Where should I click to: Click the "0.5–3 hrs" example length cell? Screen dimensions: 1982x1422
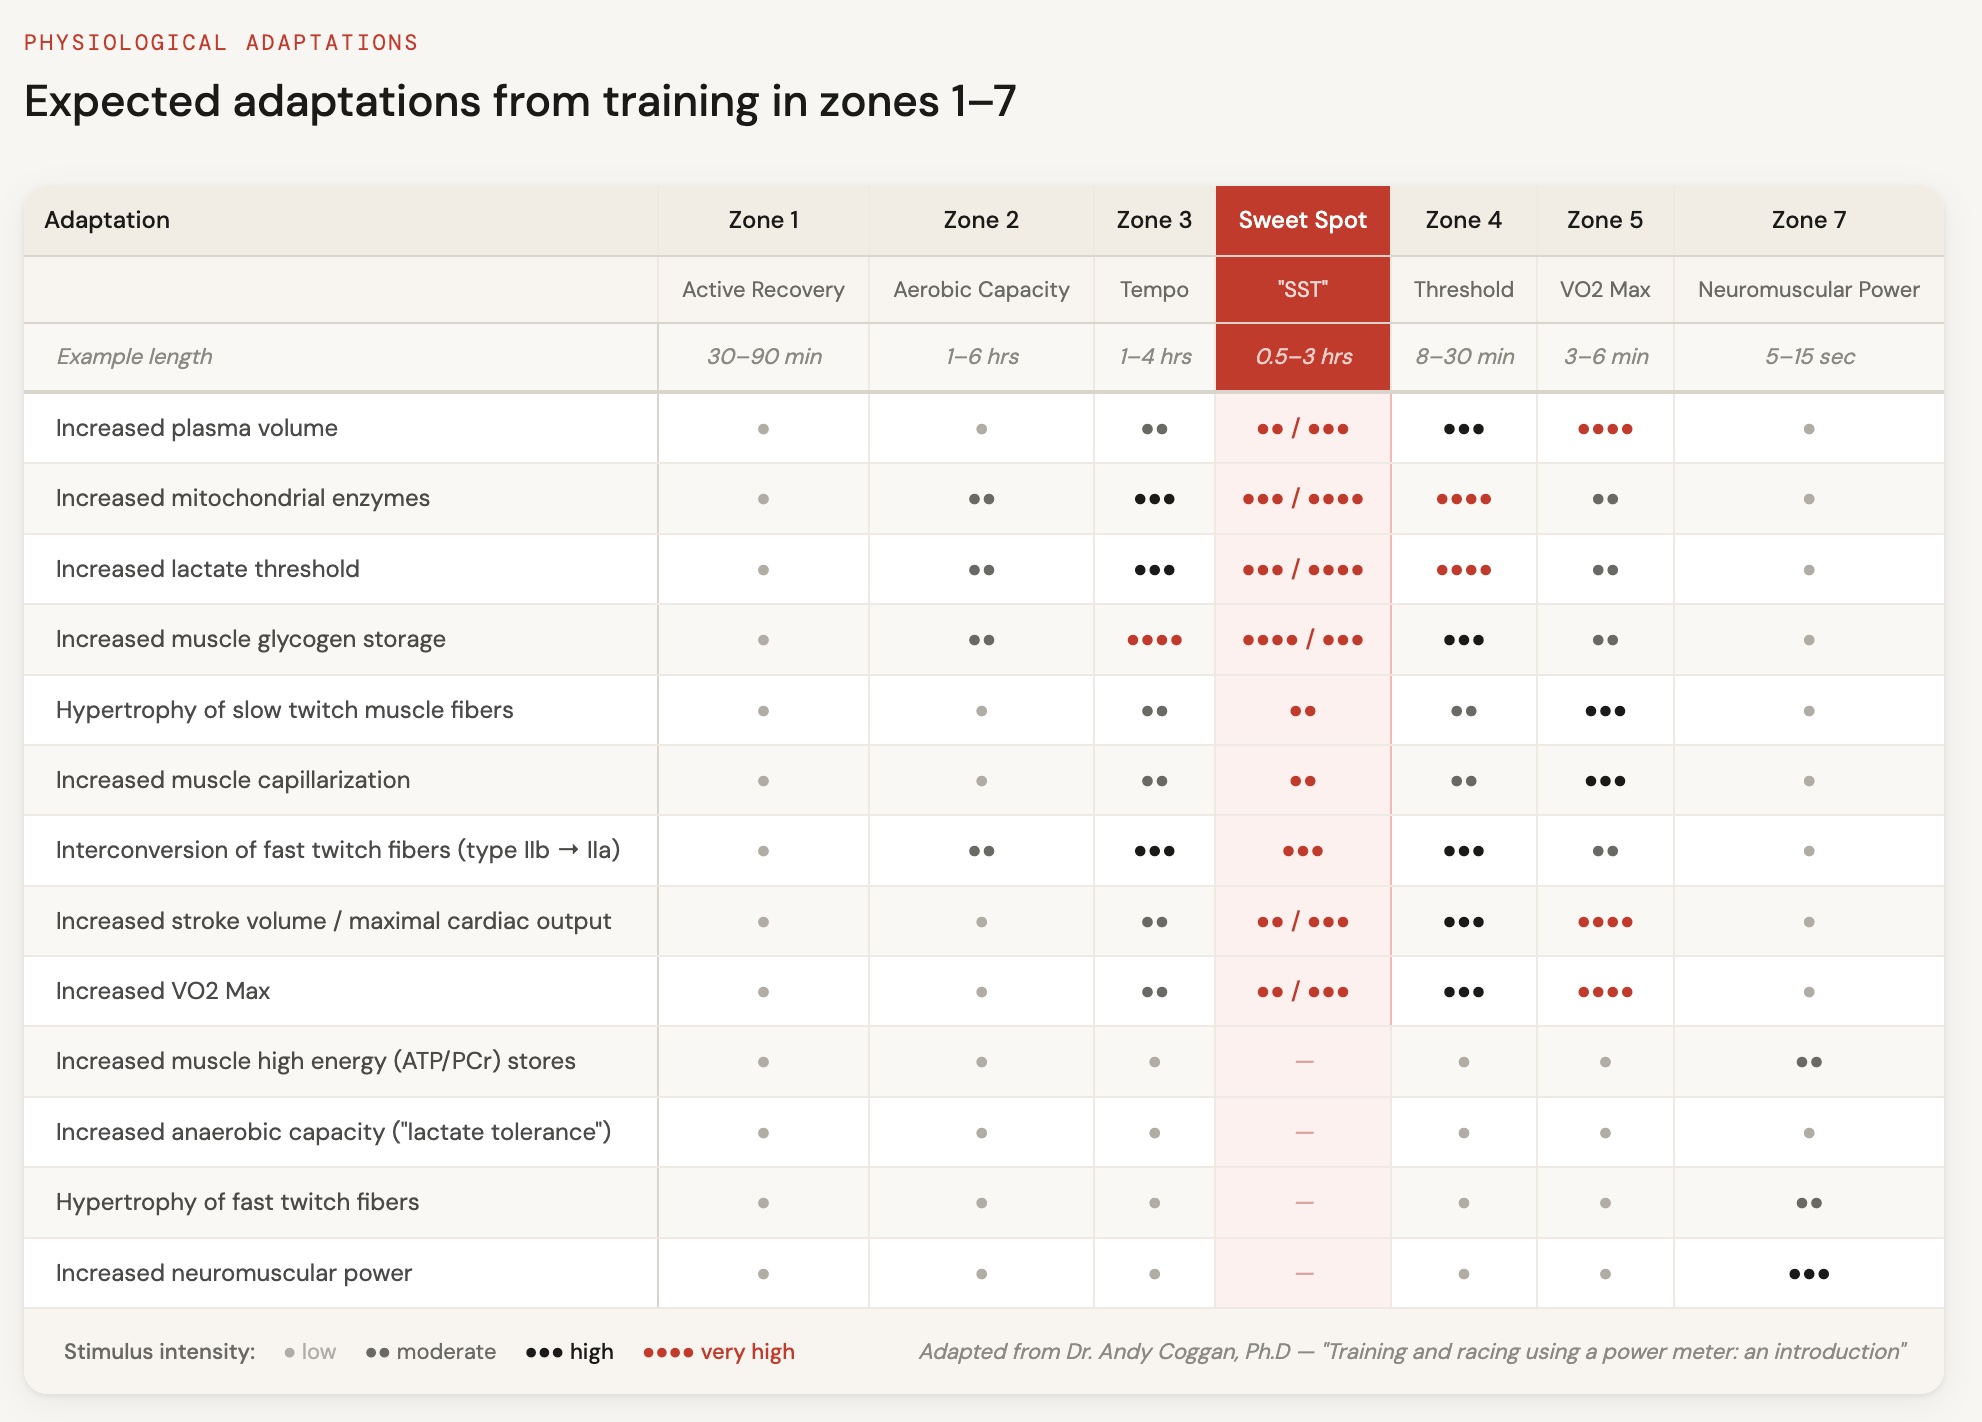tap(1303, 357)
